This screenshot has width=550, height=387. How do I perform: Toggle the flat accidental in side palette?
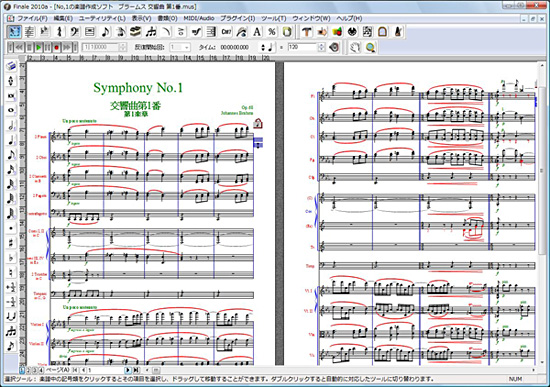click(x=11, y=258)
